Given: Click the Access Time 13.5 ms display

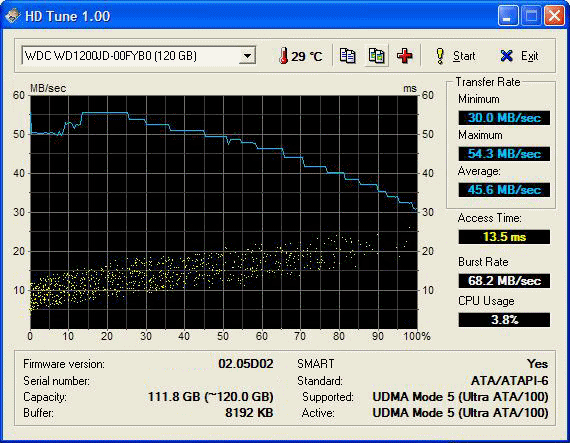Looking at the screenshot, I should click(x=504, y=237).
